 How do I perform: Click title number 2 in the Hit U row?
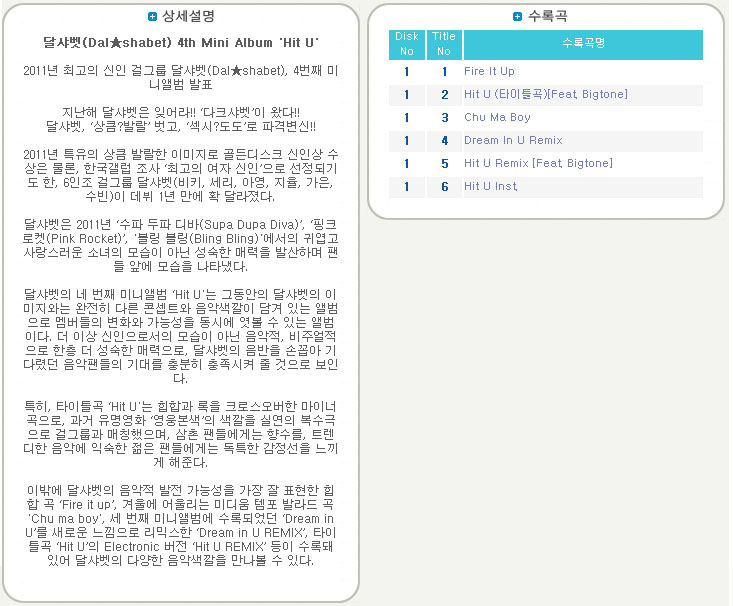[444, 94]
